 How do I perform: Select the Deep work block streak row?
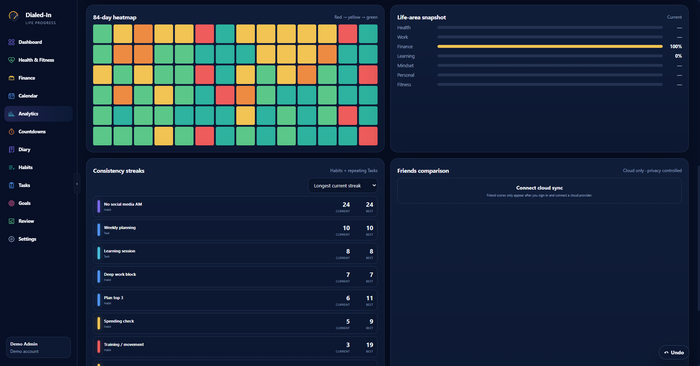point(235,277)
